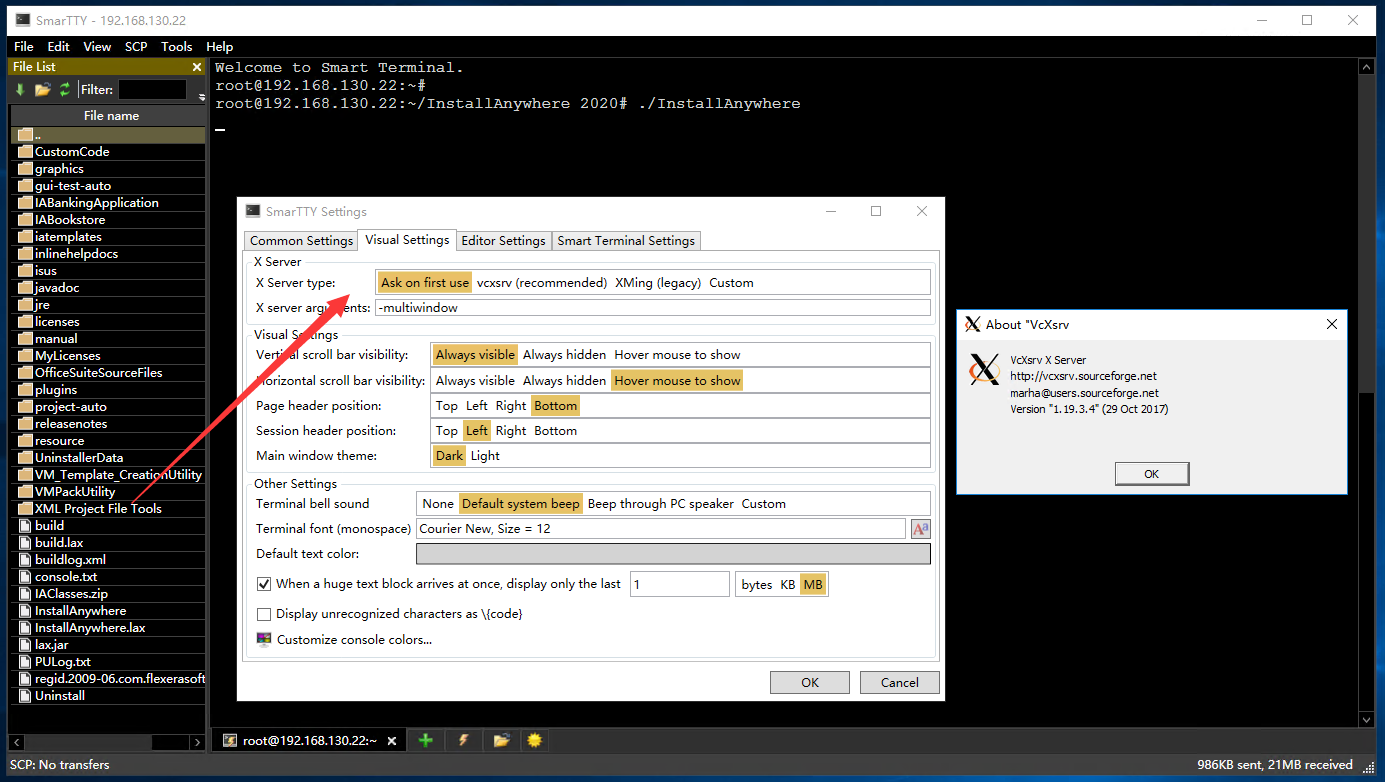
Task: Click OK in SmarTTY Settings dialog
Action: point(810,682)
